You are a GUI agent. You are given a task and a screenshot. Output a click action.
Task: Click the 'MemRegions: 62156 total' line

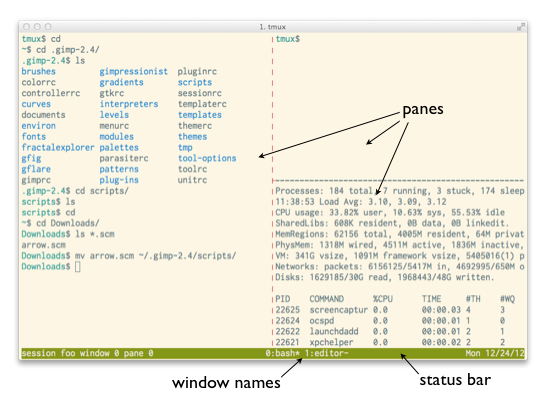pyautogui.click(x=400, y=234)
